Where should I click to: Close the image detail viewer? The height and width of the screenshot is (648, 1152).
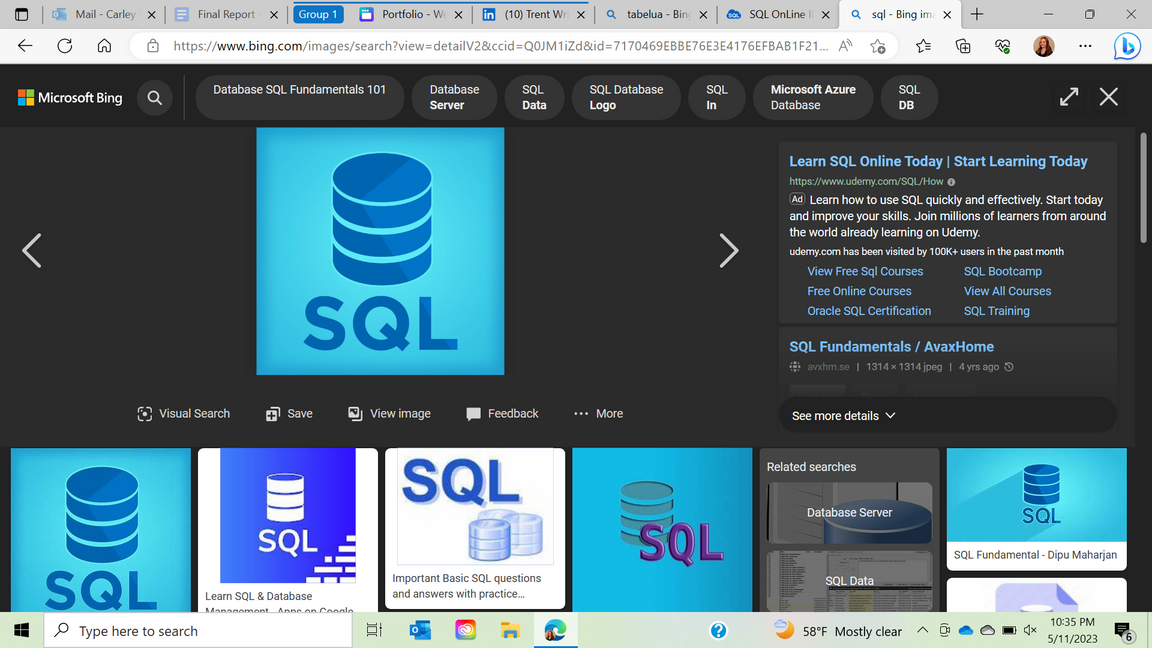tap(1109, 97)
